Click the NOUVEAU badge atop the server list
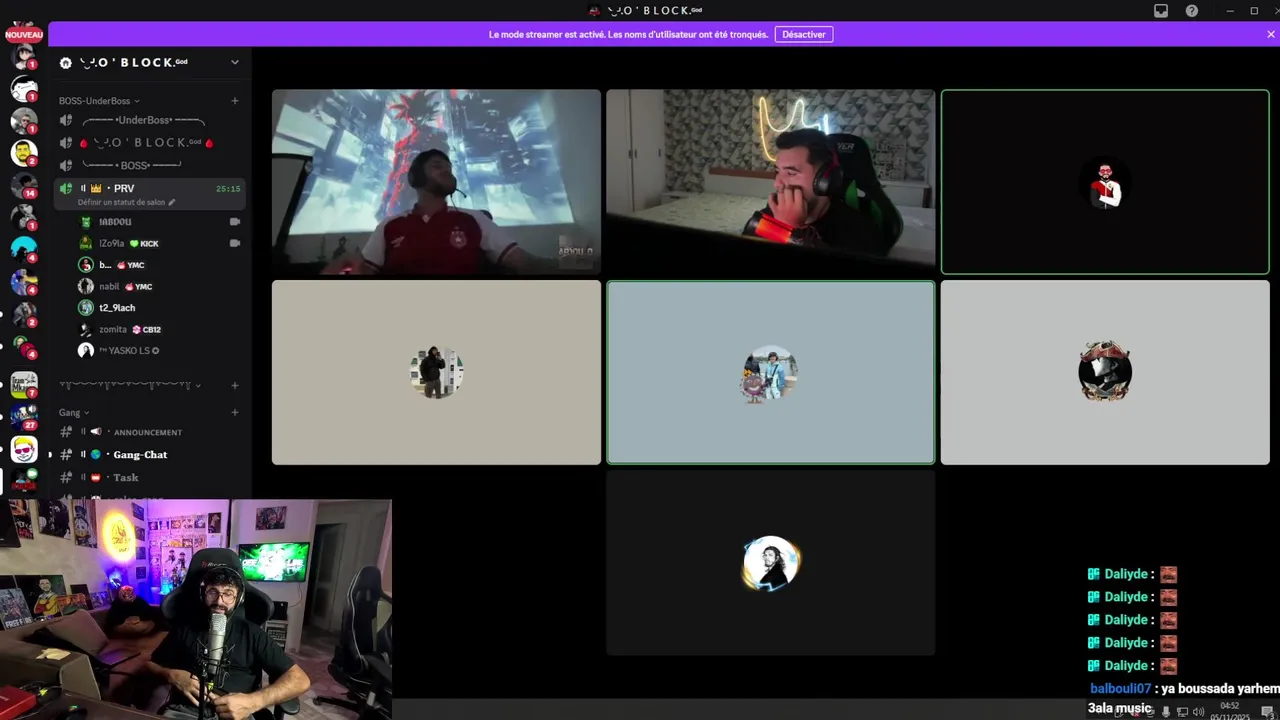 pyautogui.click(x=24, y=35)
